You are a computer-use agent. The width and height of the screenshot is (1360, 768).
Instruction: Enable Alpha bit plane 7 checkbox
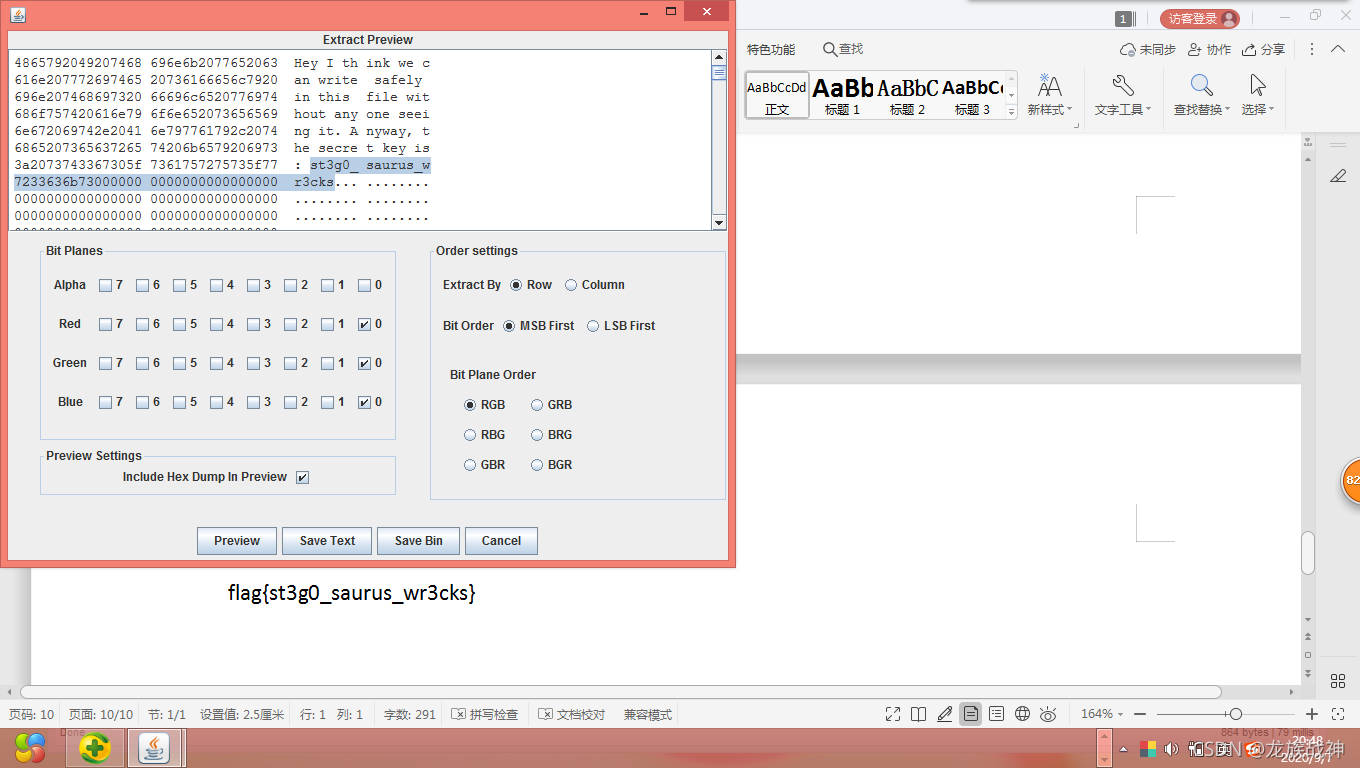(105, 285)
